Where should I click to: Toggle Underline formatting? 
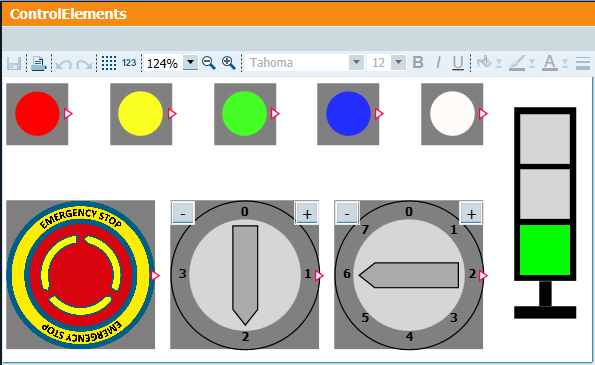pos(458,63)
